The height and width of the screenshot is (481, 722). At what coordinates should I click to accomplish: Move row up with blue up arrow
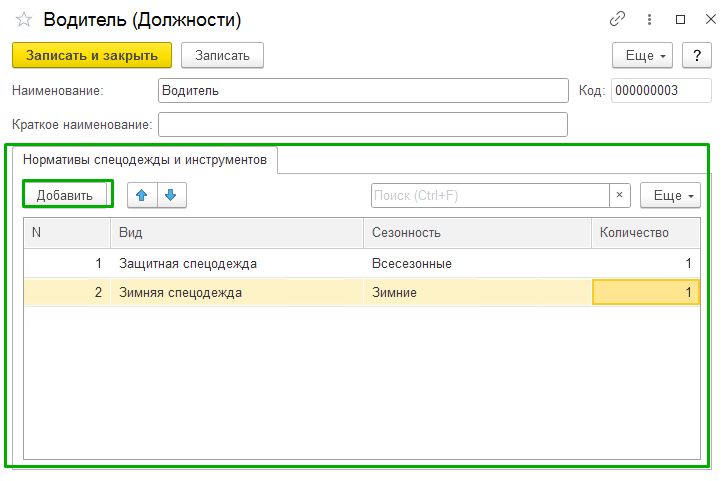click(143, 195)
